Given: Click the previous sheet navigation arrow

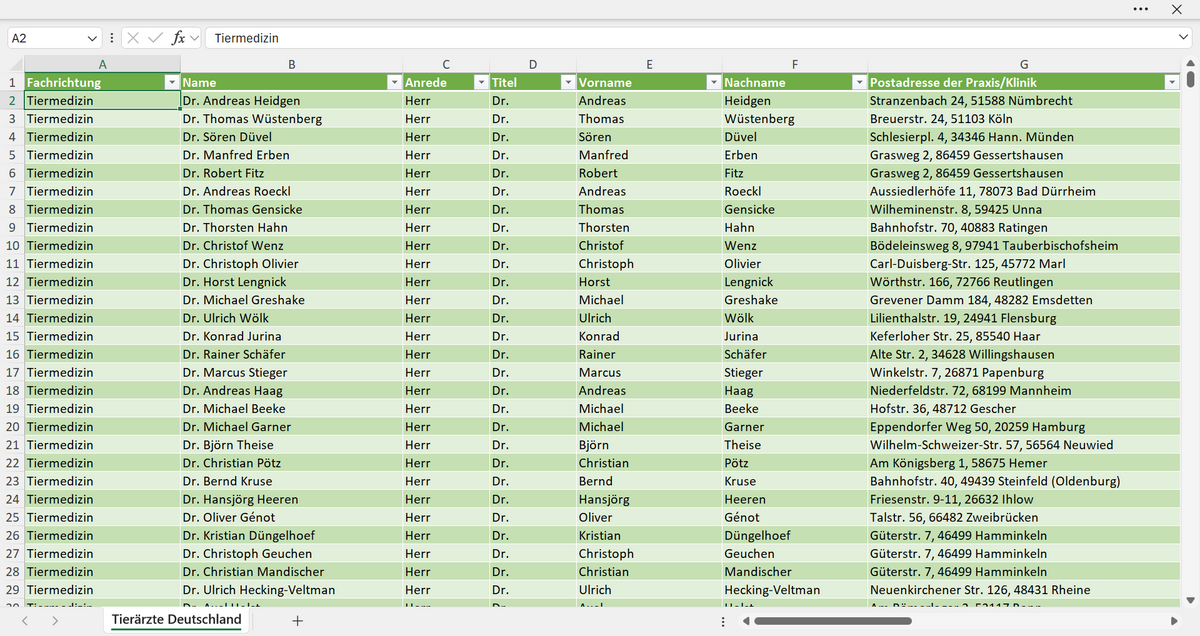Looking at the screenshot, I should click(x=25, y=621).
